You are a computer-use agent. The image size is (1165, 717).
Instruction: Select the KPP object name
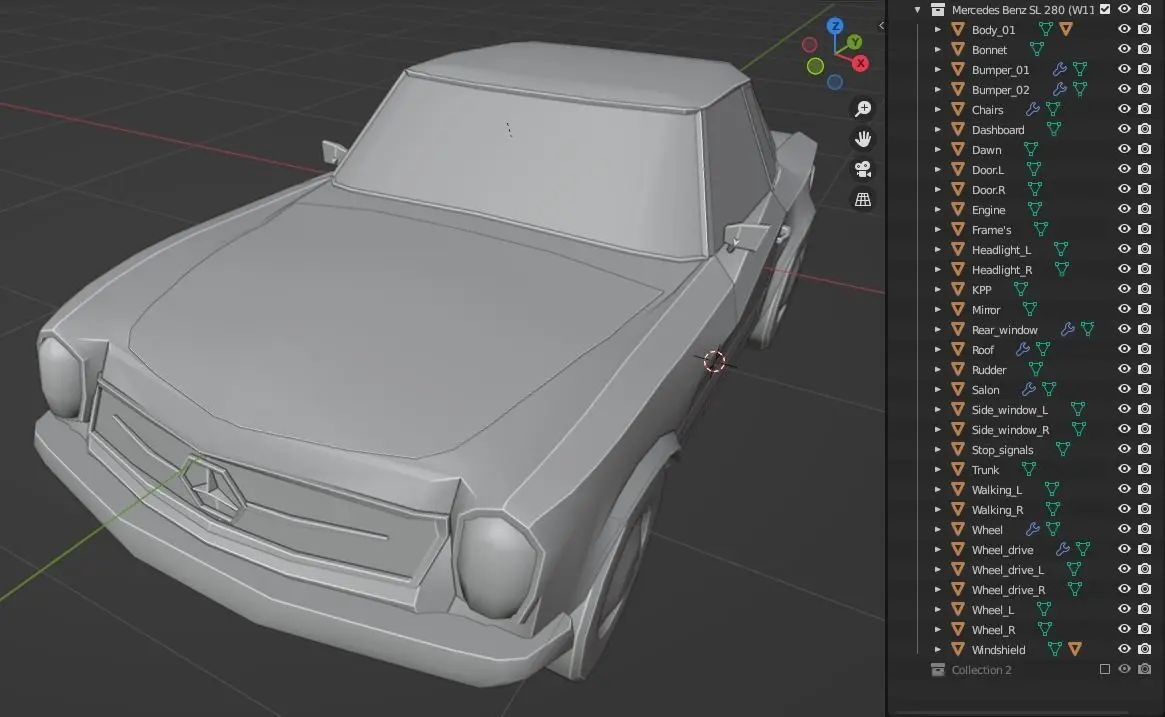981,290
